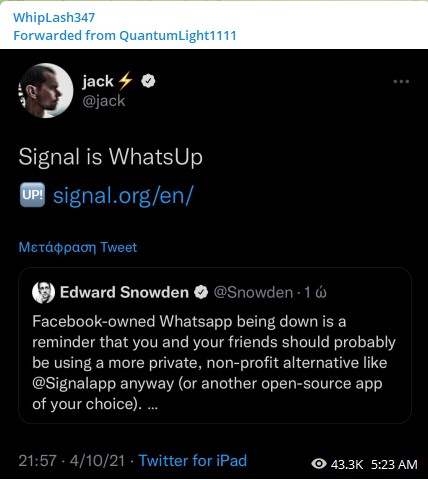428x480 pixels.
Task: Open the three-dot tweet options menu
Action: coord(401,82)
